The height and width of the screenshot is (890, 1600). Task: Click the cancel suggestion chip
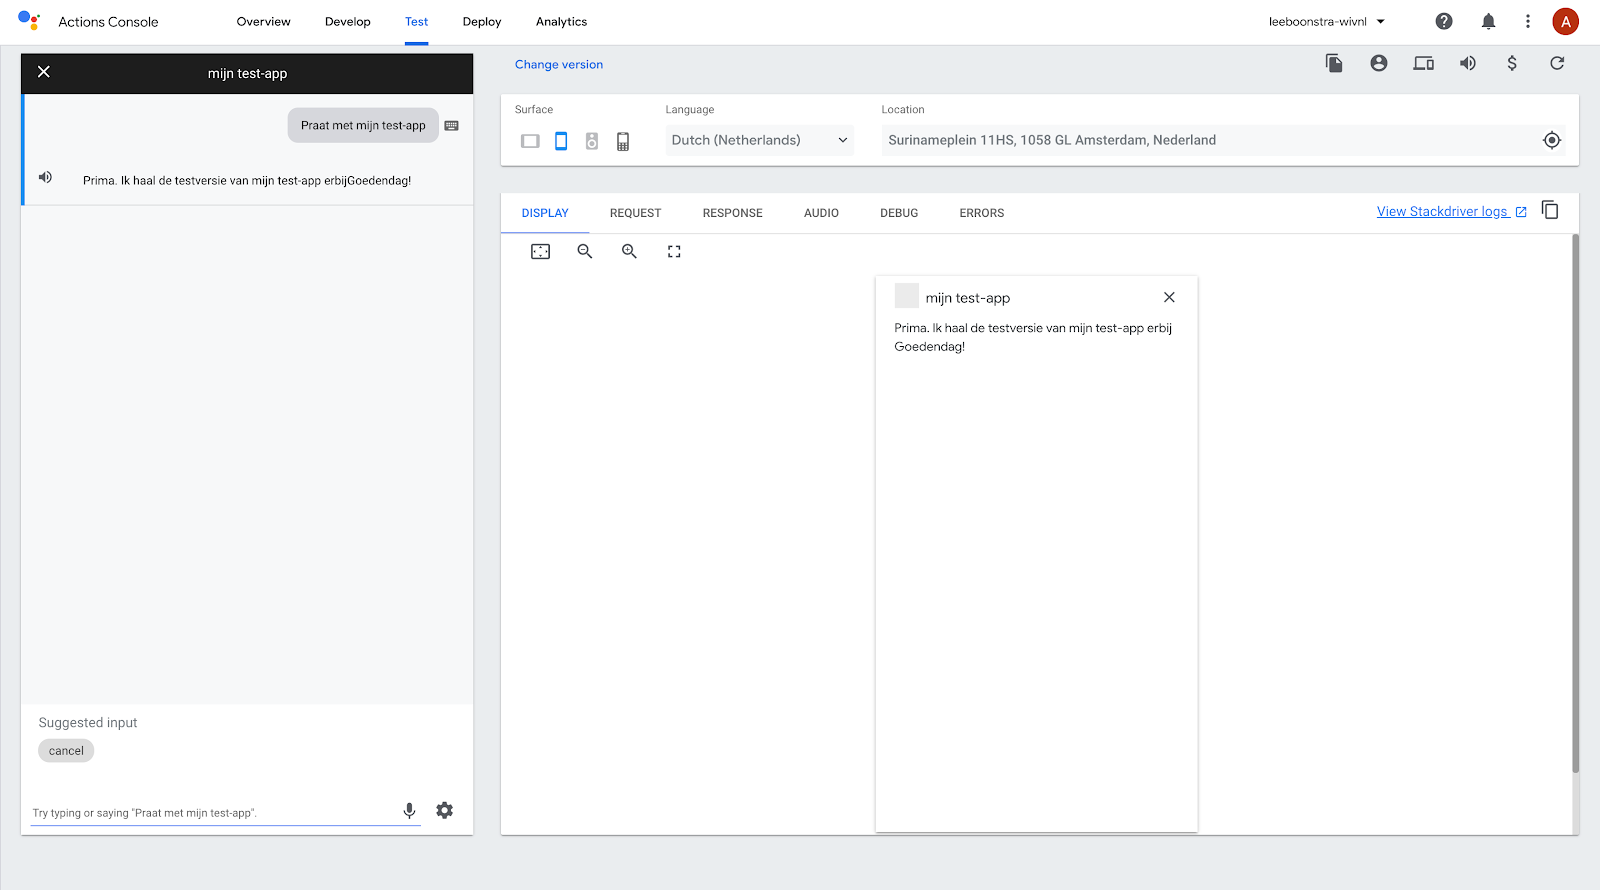[x=66, y=751]
